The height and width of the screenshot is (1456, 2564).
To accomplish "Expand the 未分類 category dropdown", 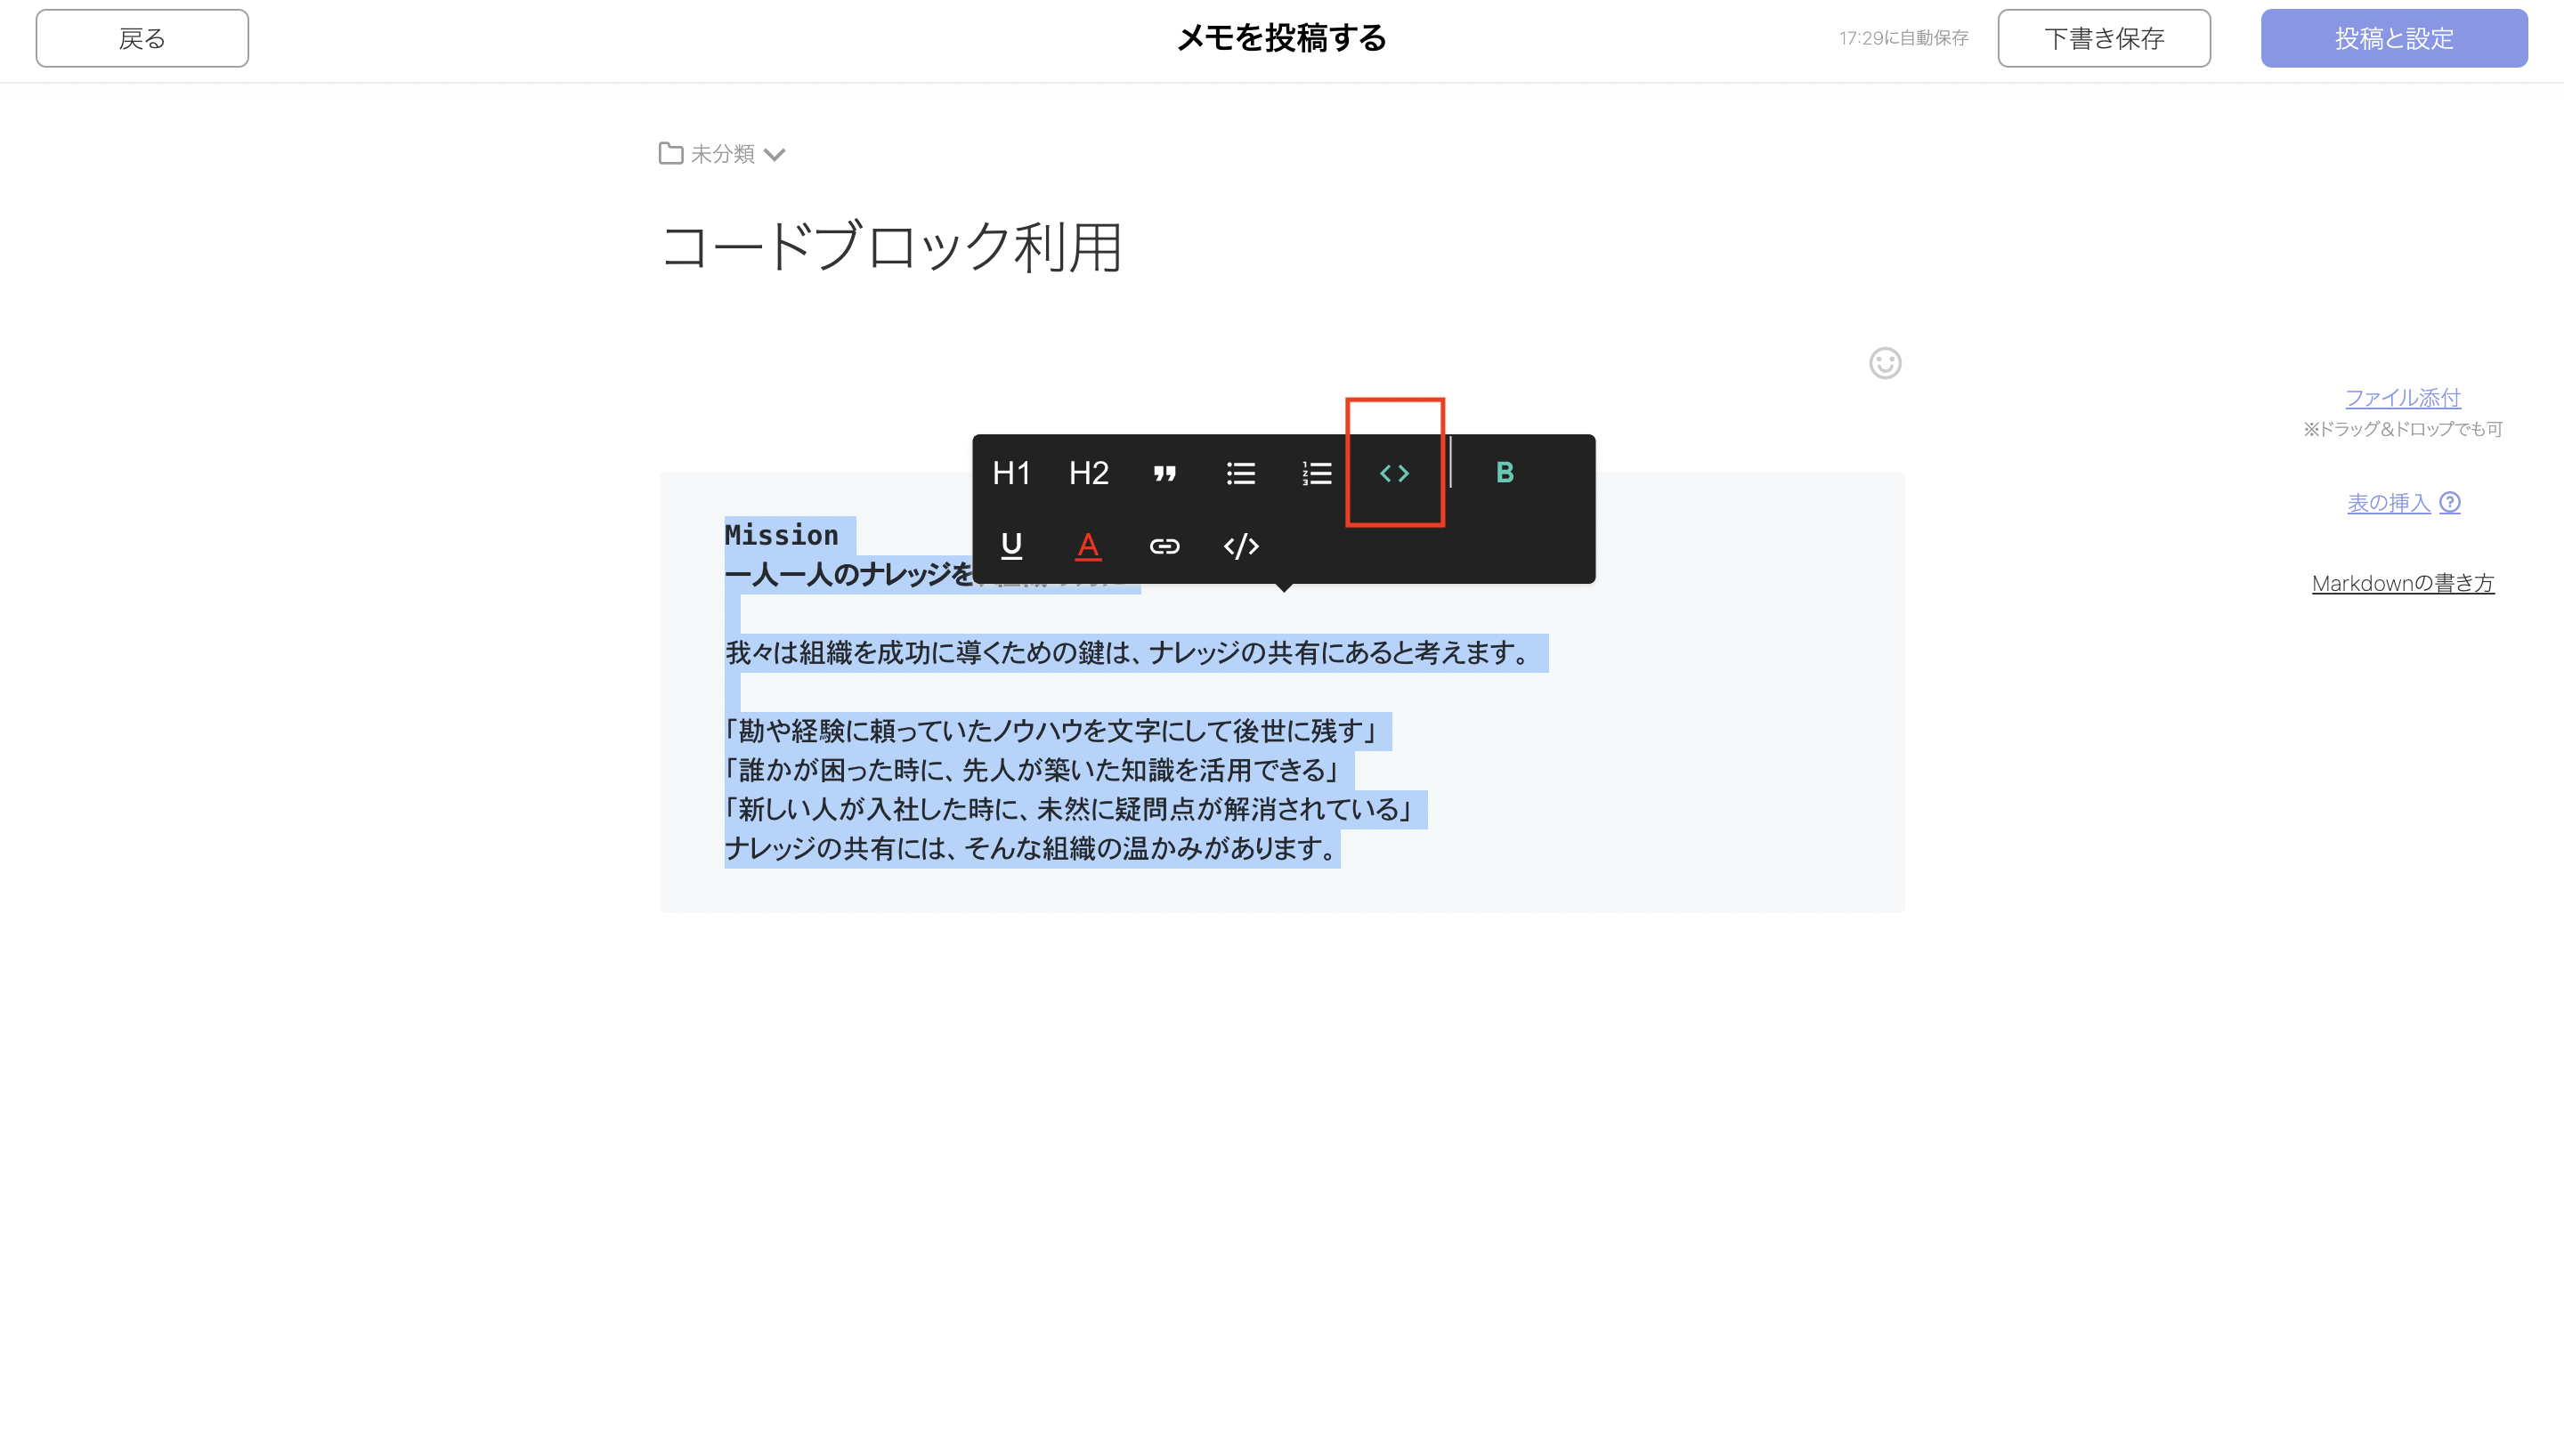I will point(774,154).
